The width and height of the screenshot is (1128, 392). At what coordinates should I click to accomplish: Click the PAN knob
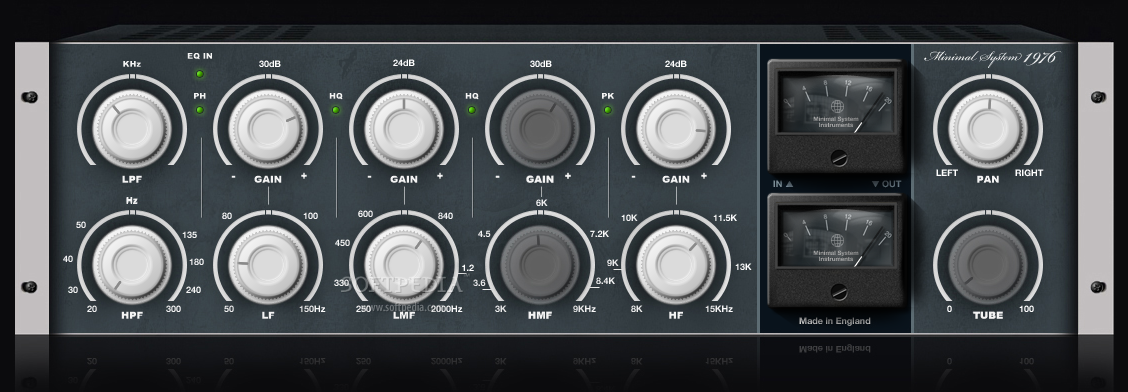pyautogui.click(x=988, y=129)
